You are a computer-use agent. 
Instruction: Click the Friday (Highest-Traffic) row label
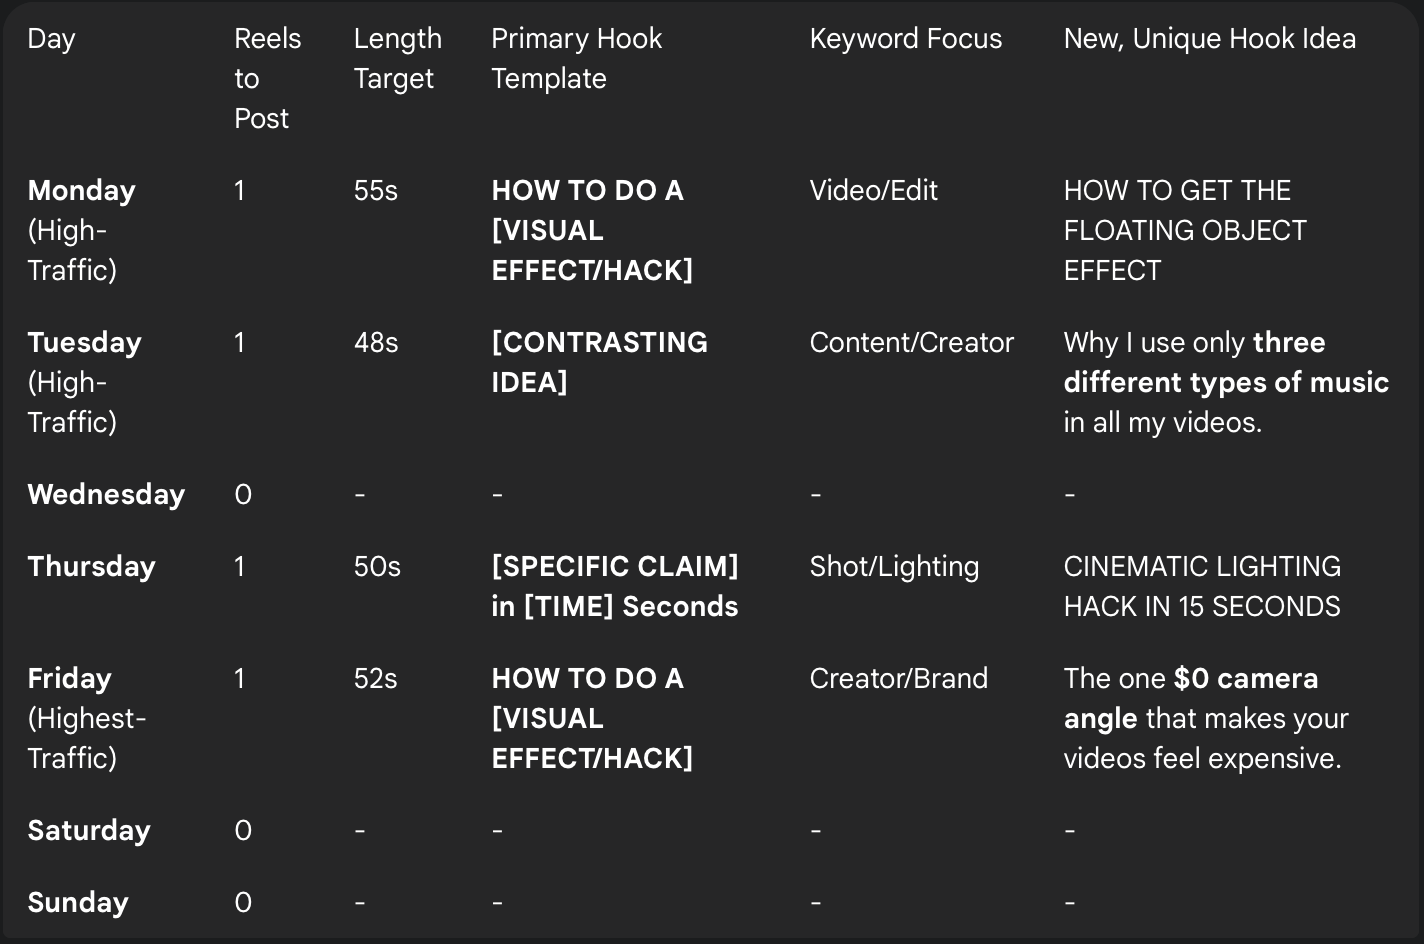(87, 718)
